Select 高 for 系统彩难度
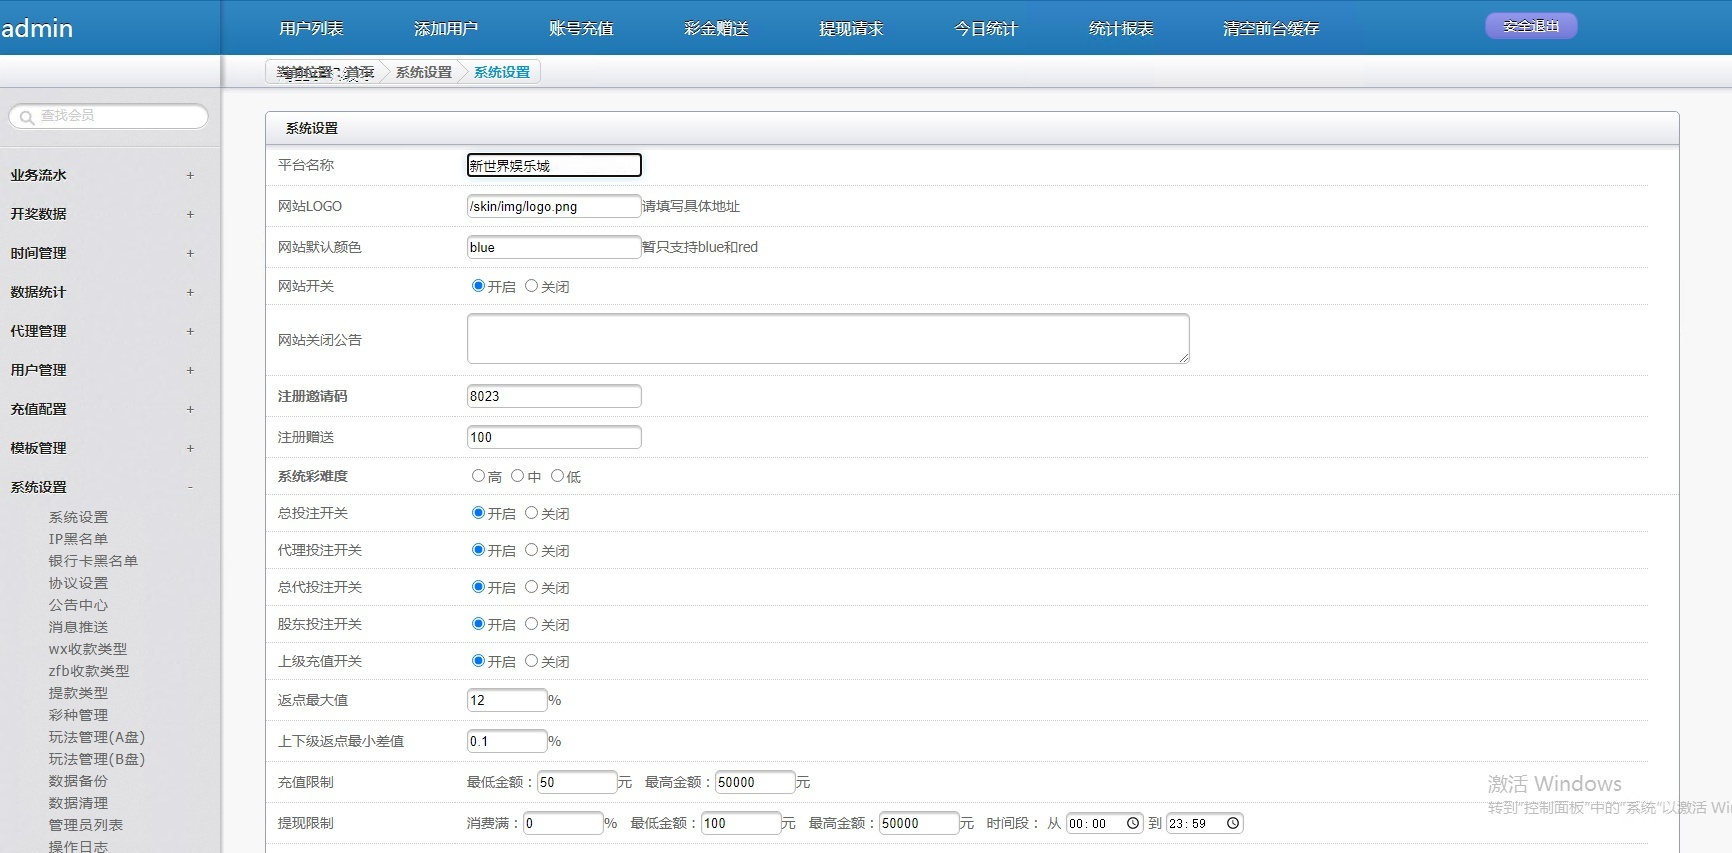Viewport: 1732px width, 853px height. [478, 476]
